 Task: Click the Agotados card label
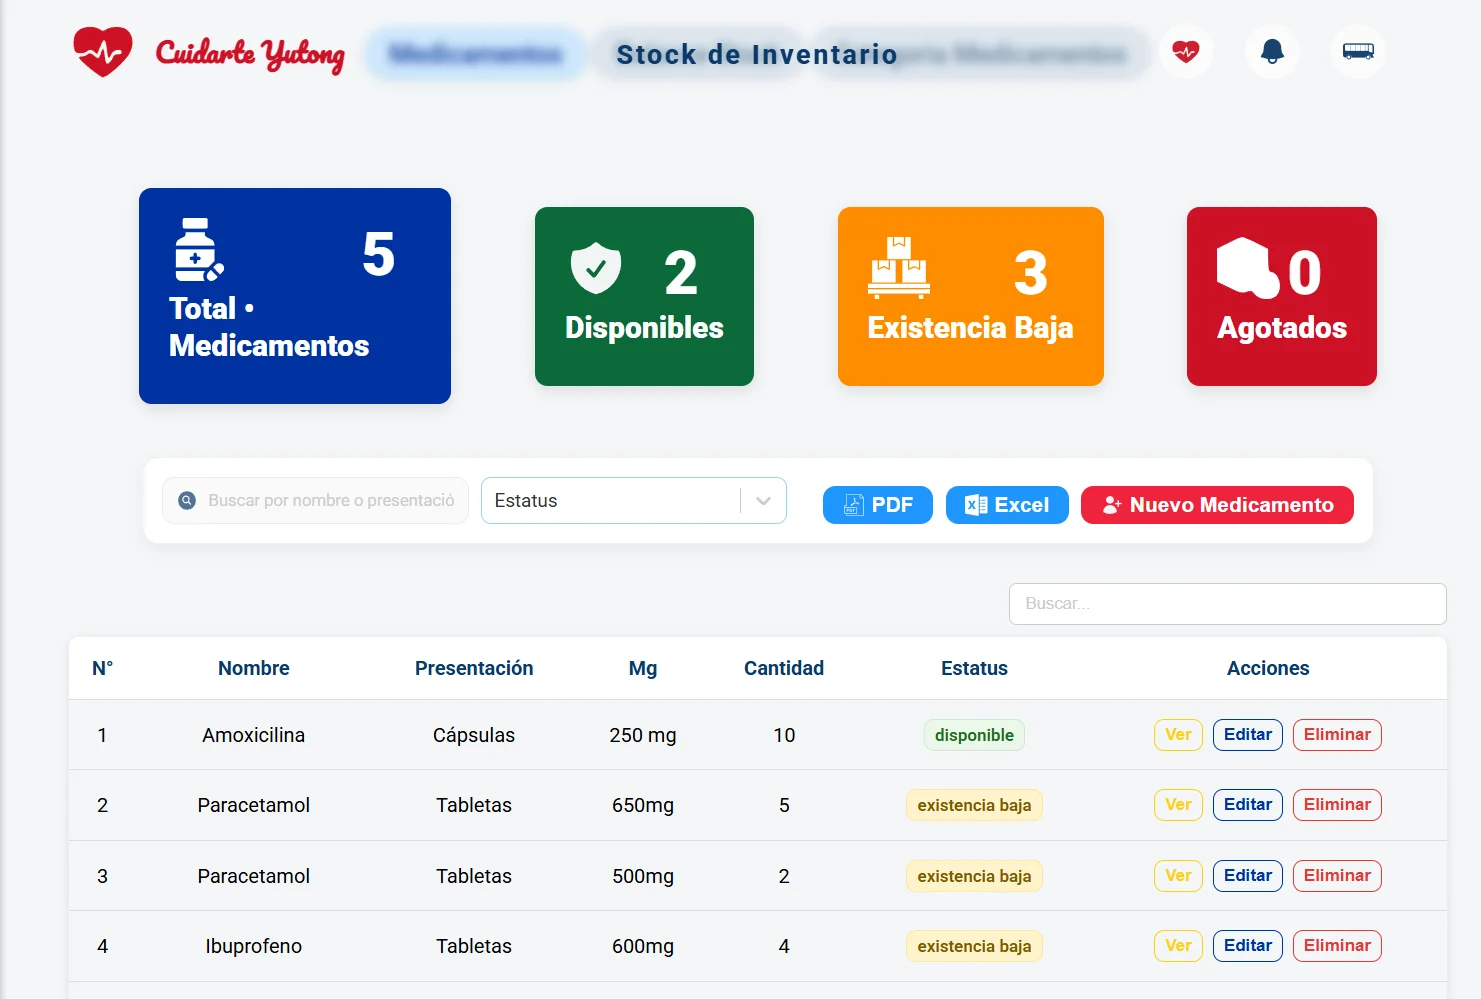(x=1282, y=328)
